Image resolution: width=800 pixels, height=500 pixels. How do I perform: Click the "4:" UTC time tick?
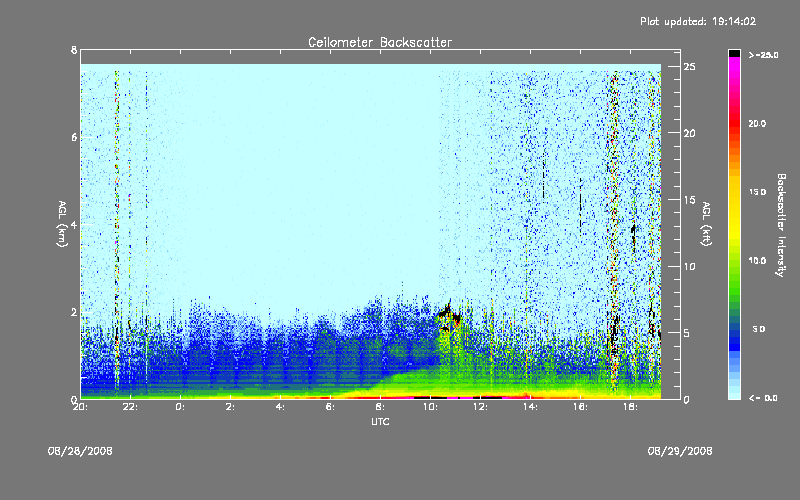pyautogui.click(x=280, y=407)
